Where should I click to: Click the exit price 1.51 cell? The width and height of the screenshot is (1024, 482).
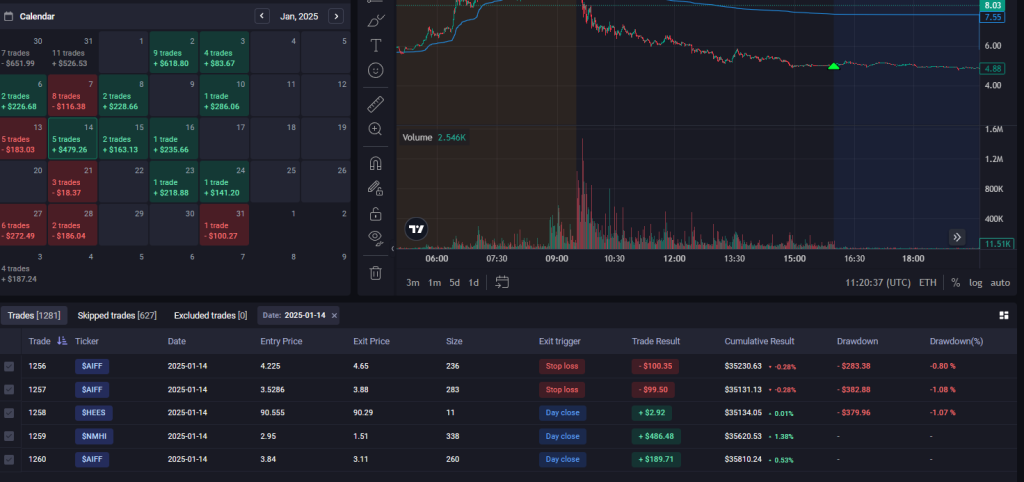pyautogui.click(x=362, y=436)
